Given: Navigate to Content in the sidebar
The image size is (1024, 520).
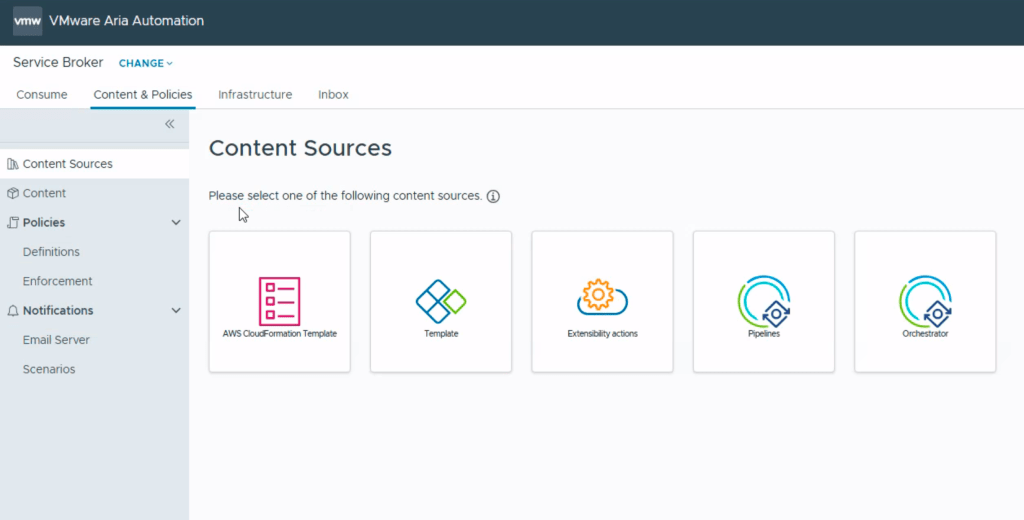Looking at the screenshot, I should (x=44, y=193).
